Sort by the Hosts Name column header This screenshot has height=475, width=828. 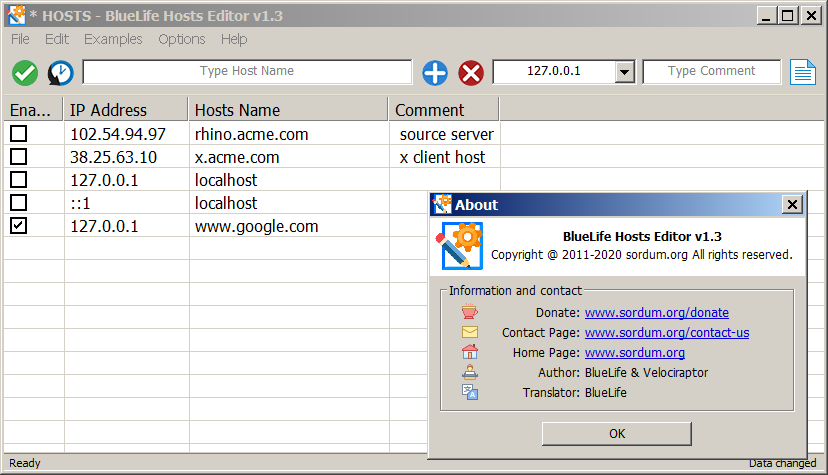[288, 110]
